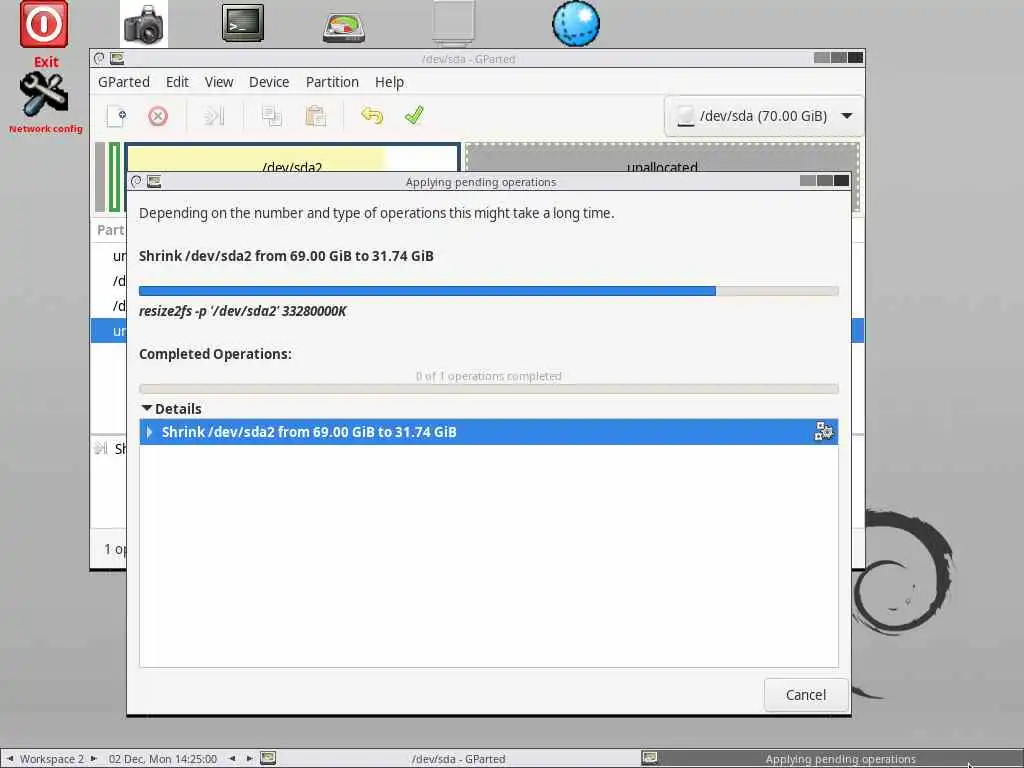Click the completed operations progress bar

tap(488, 389)
